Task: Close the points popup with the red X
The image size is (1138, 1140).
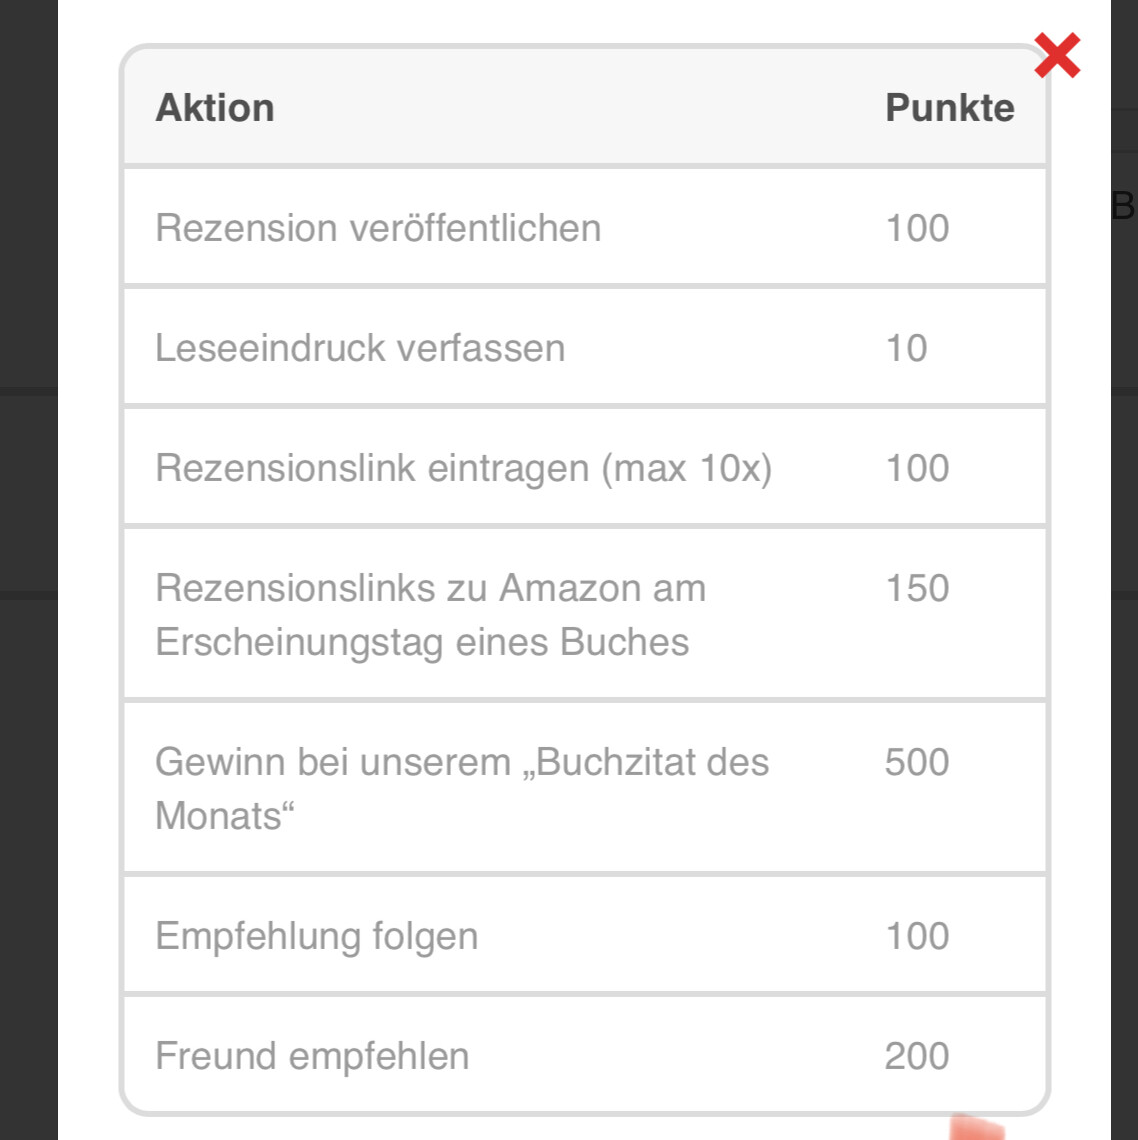Action: pos(1057,56)
